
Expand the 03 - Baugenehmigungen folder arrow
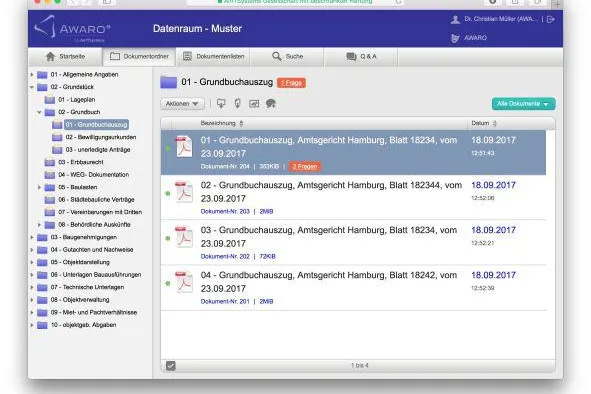pos(32,237)
